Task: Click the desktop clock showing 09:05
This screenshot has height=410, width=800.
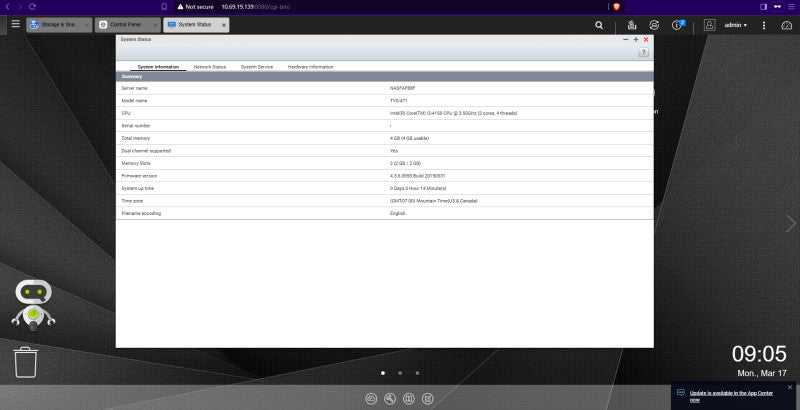Action: [x=759, y=353]
